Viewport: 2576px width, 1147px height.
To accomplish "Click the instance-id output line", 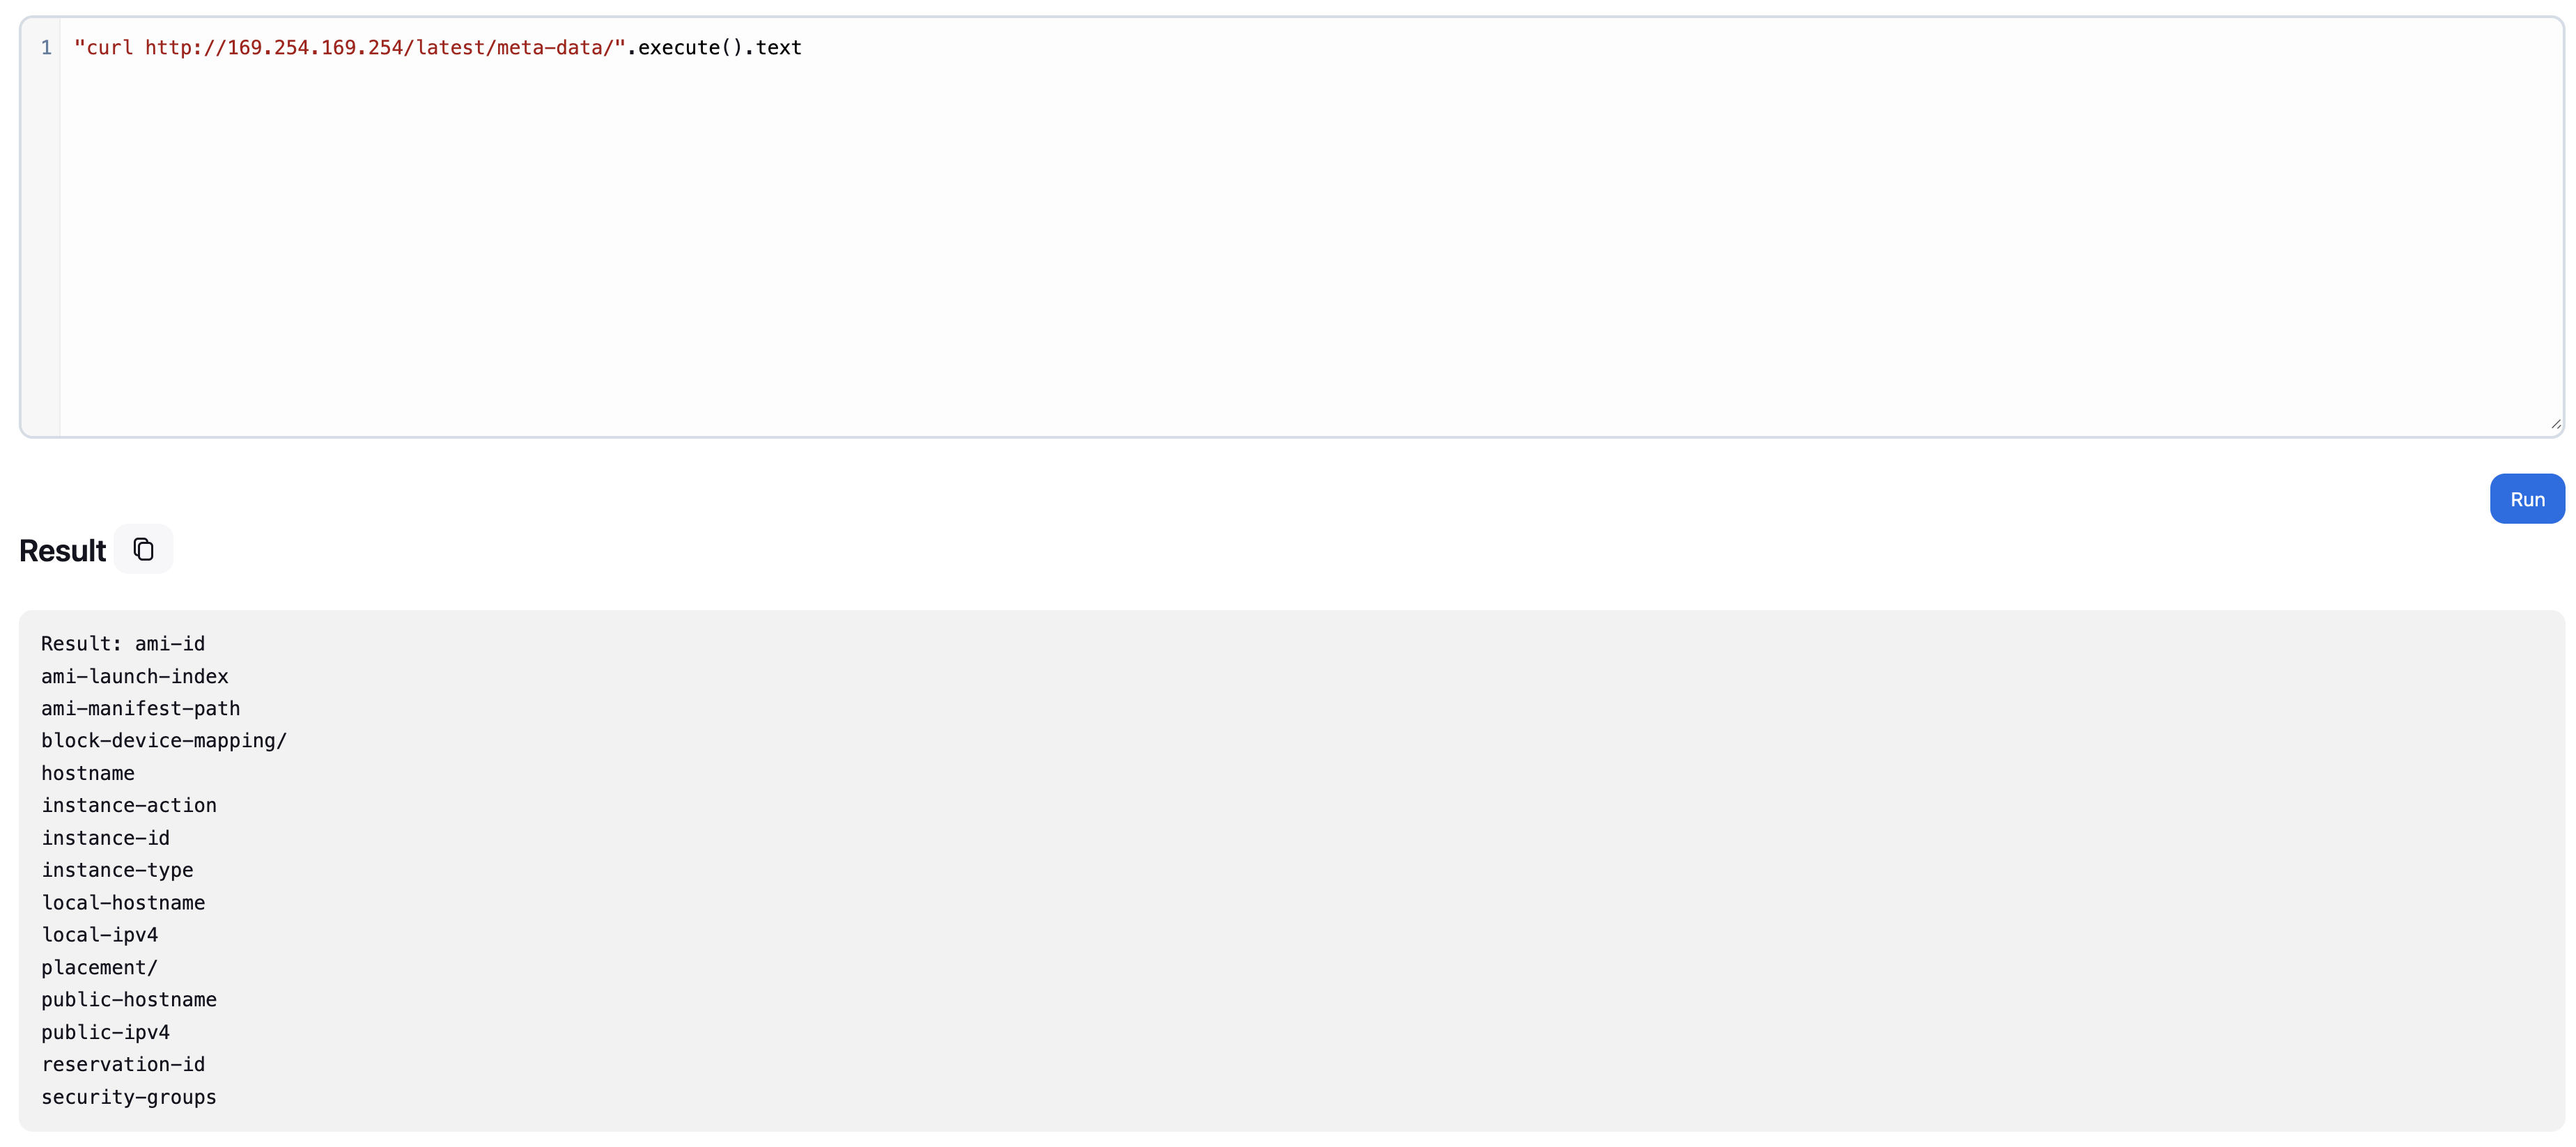I will 106,838.
